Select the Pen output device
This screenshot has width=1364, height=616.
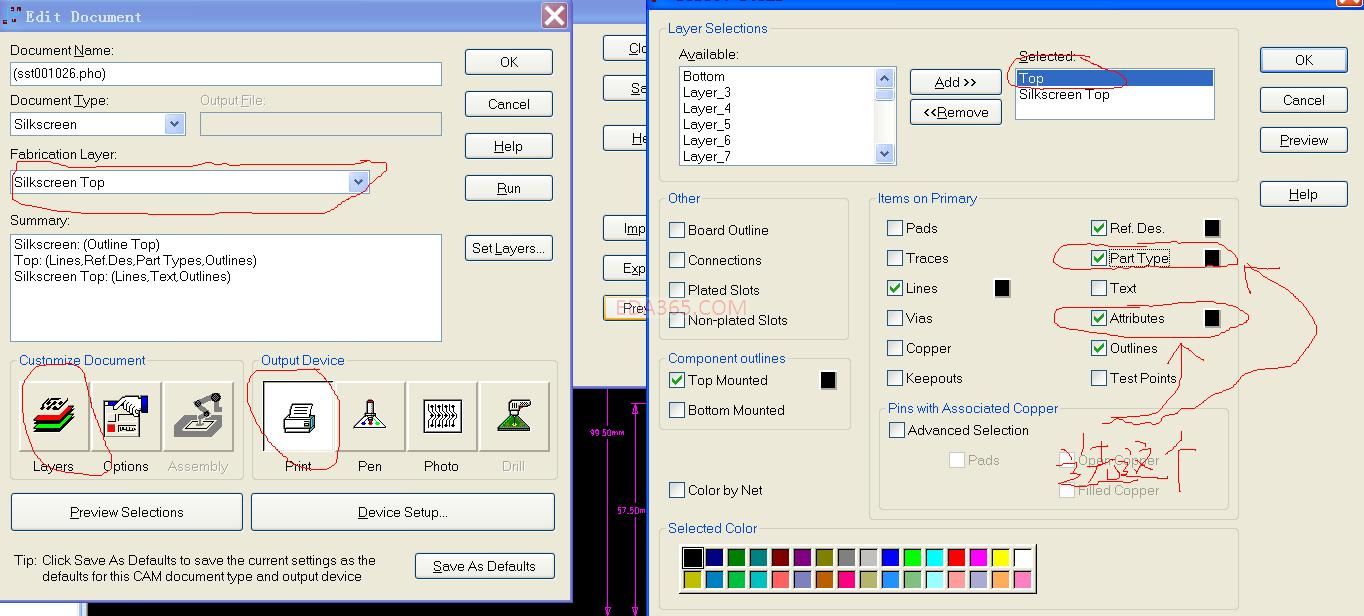(370, 417)
